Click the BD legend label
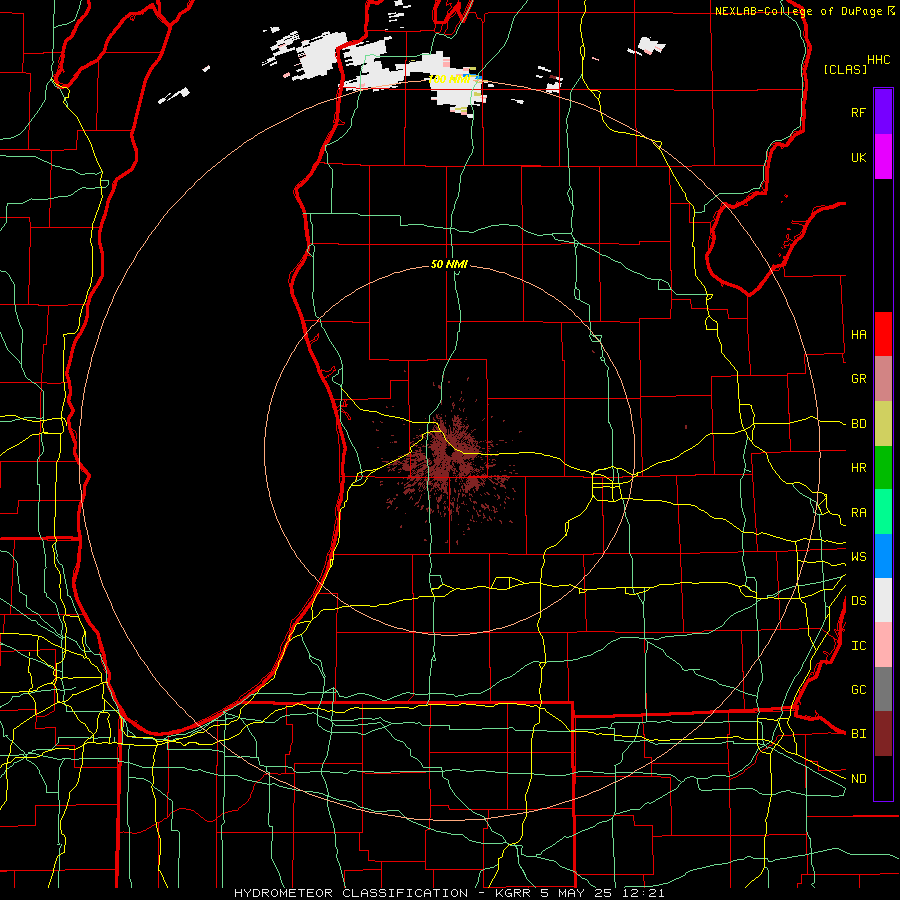The image size is (900, 900). (858, 424)
